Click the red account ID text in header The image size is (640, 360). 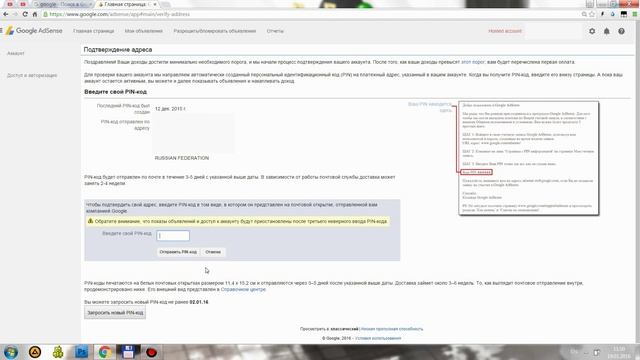505,31
